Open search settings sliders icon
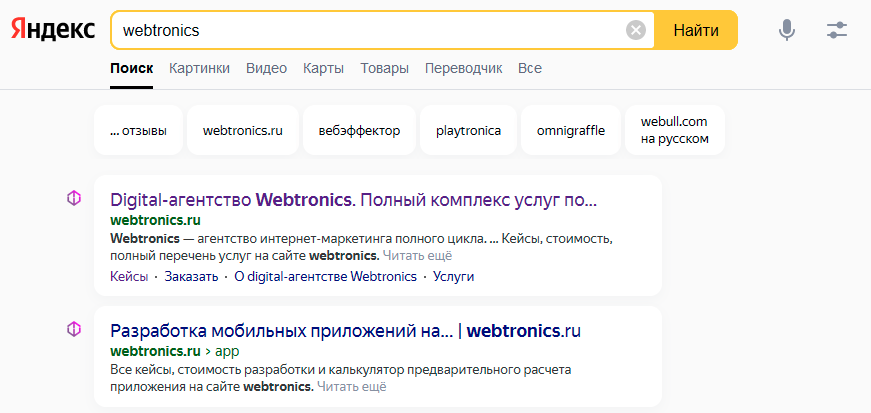The height and width of the screenshot is (413, 871). (x=837, y=30)
